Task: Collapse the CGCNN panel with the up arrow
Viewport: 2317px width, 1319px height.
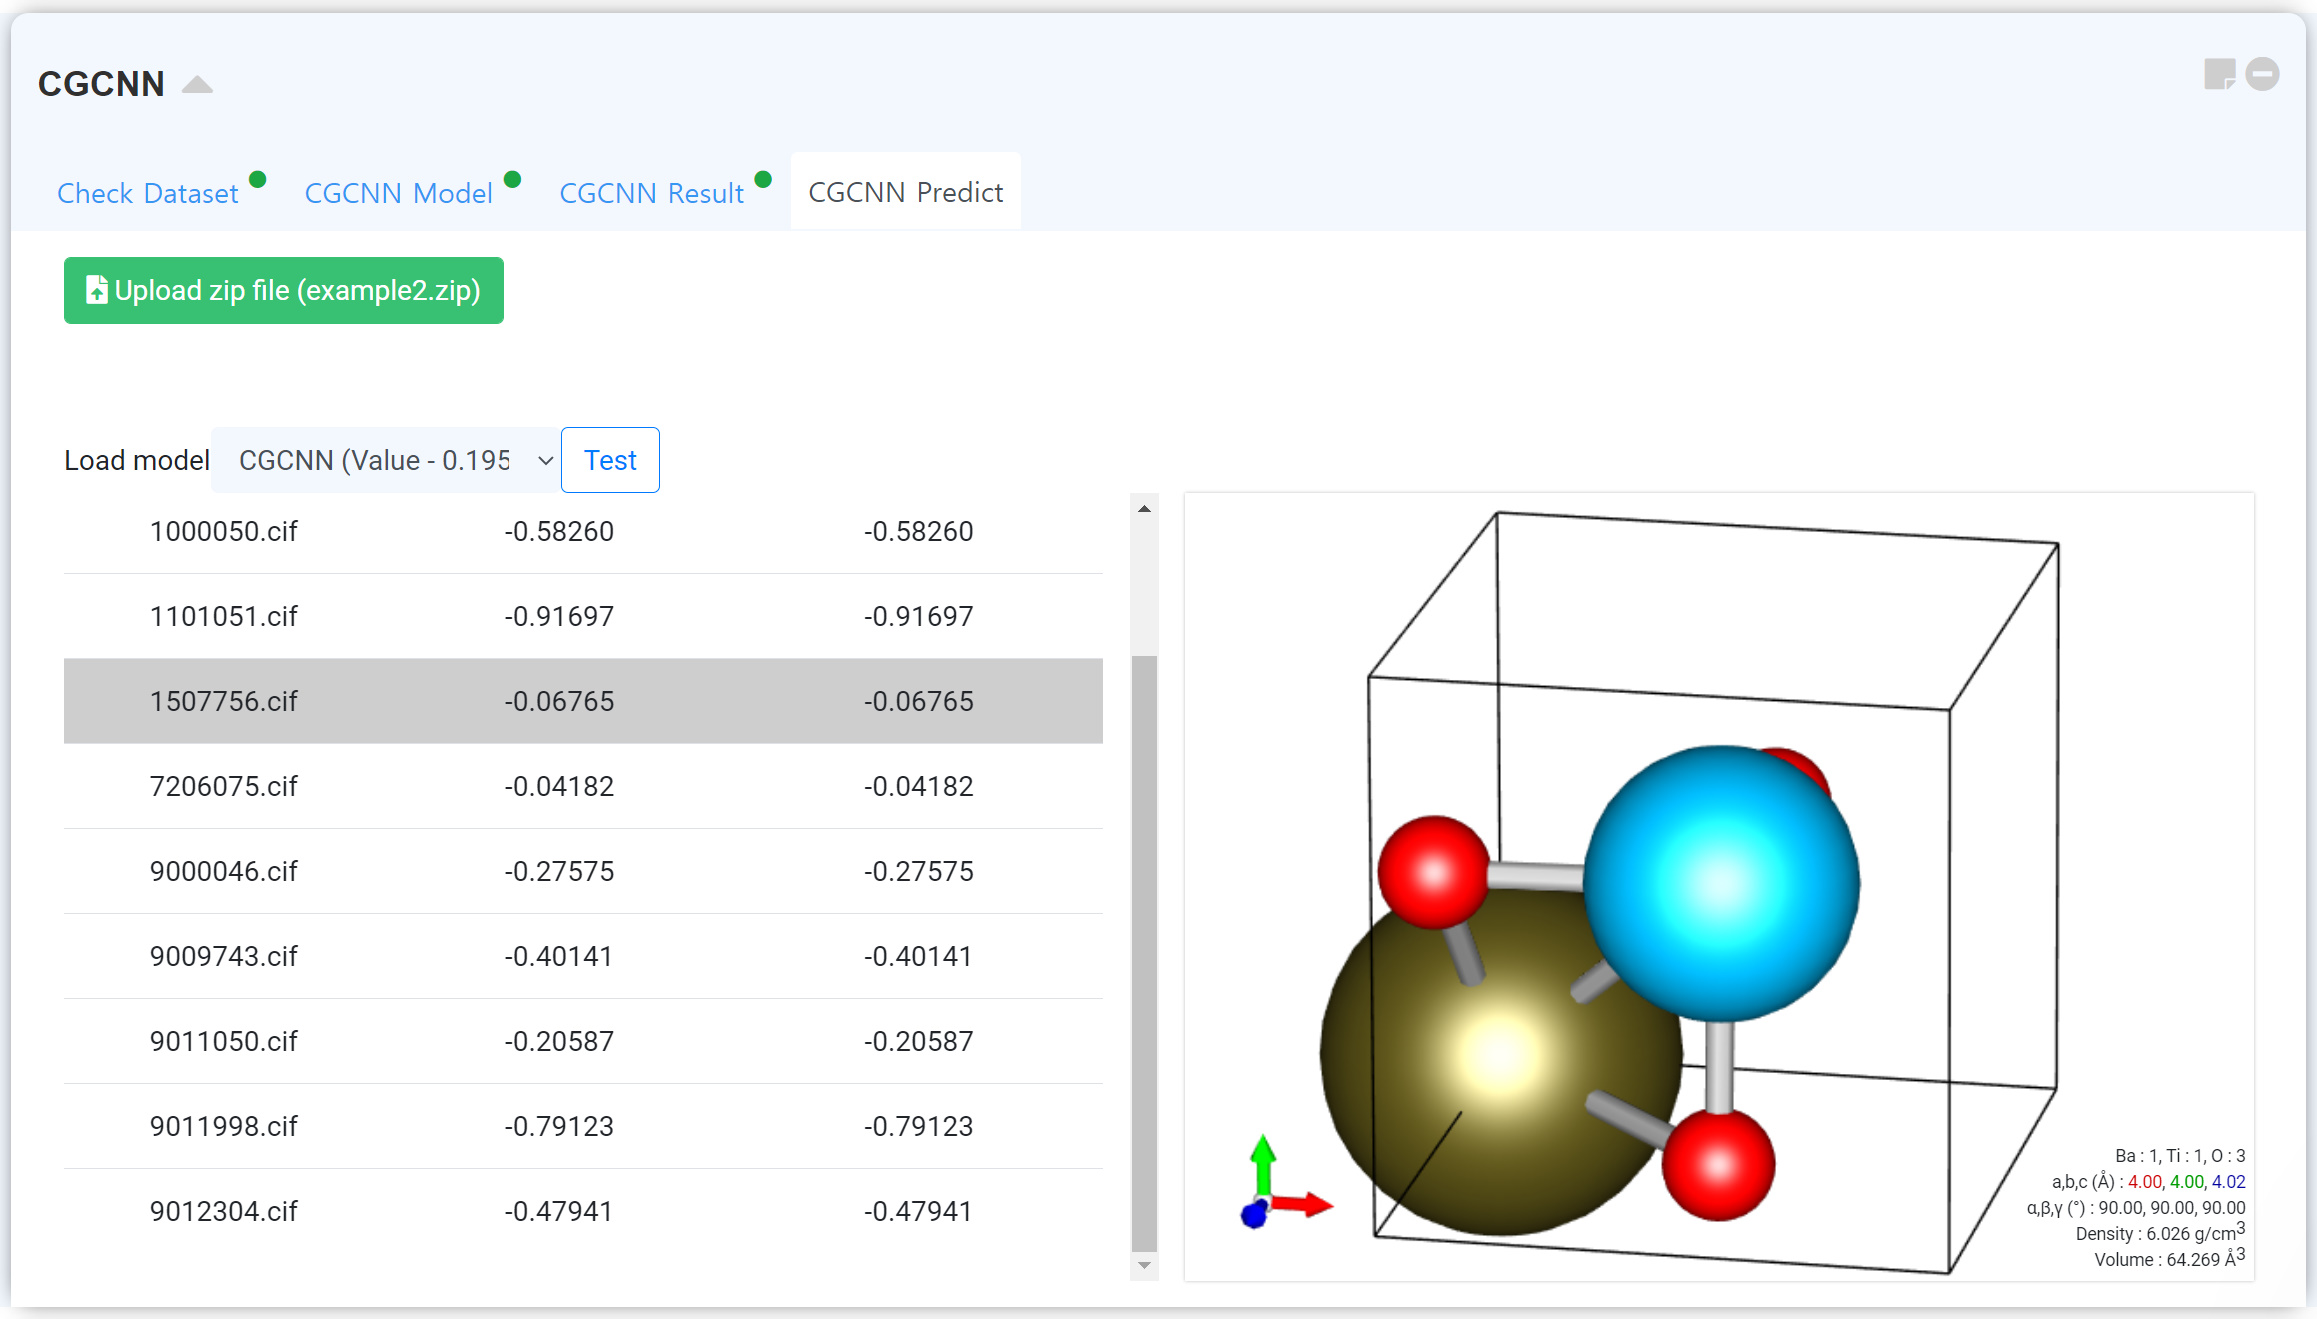Action: click(197, 85)
